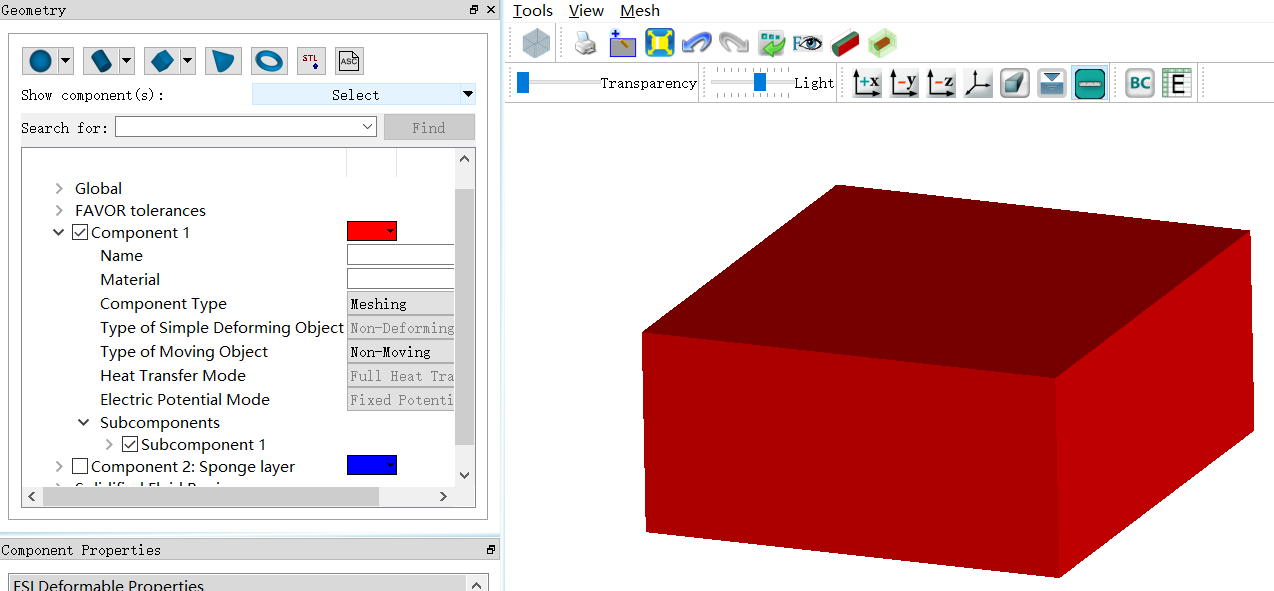Insert a cylinder primitive
Image resolution: width=1274 pixels, height=591 pixels.
[101, 61]
